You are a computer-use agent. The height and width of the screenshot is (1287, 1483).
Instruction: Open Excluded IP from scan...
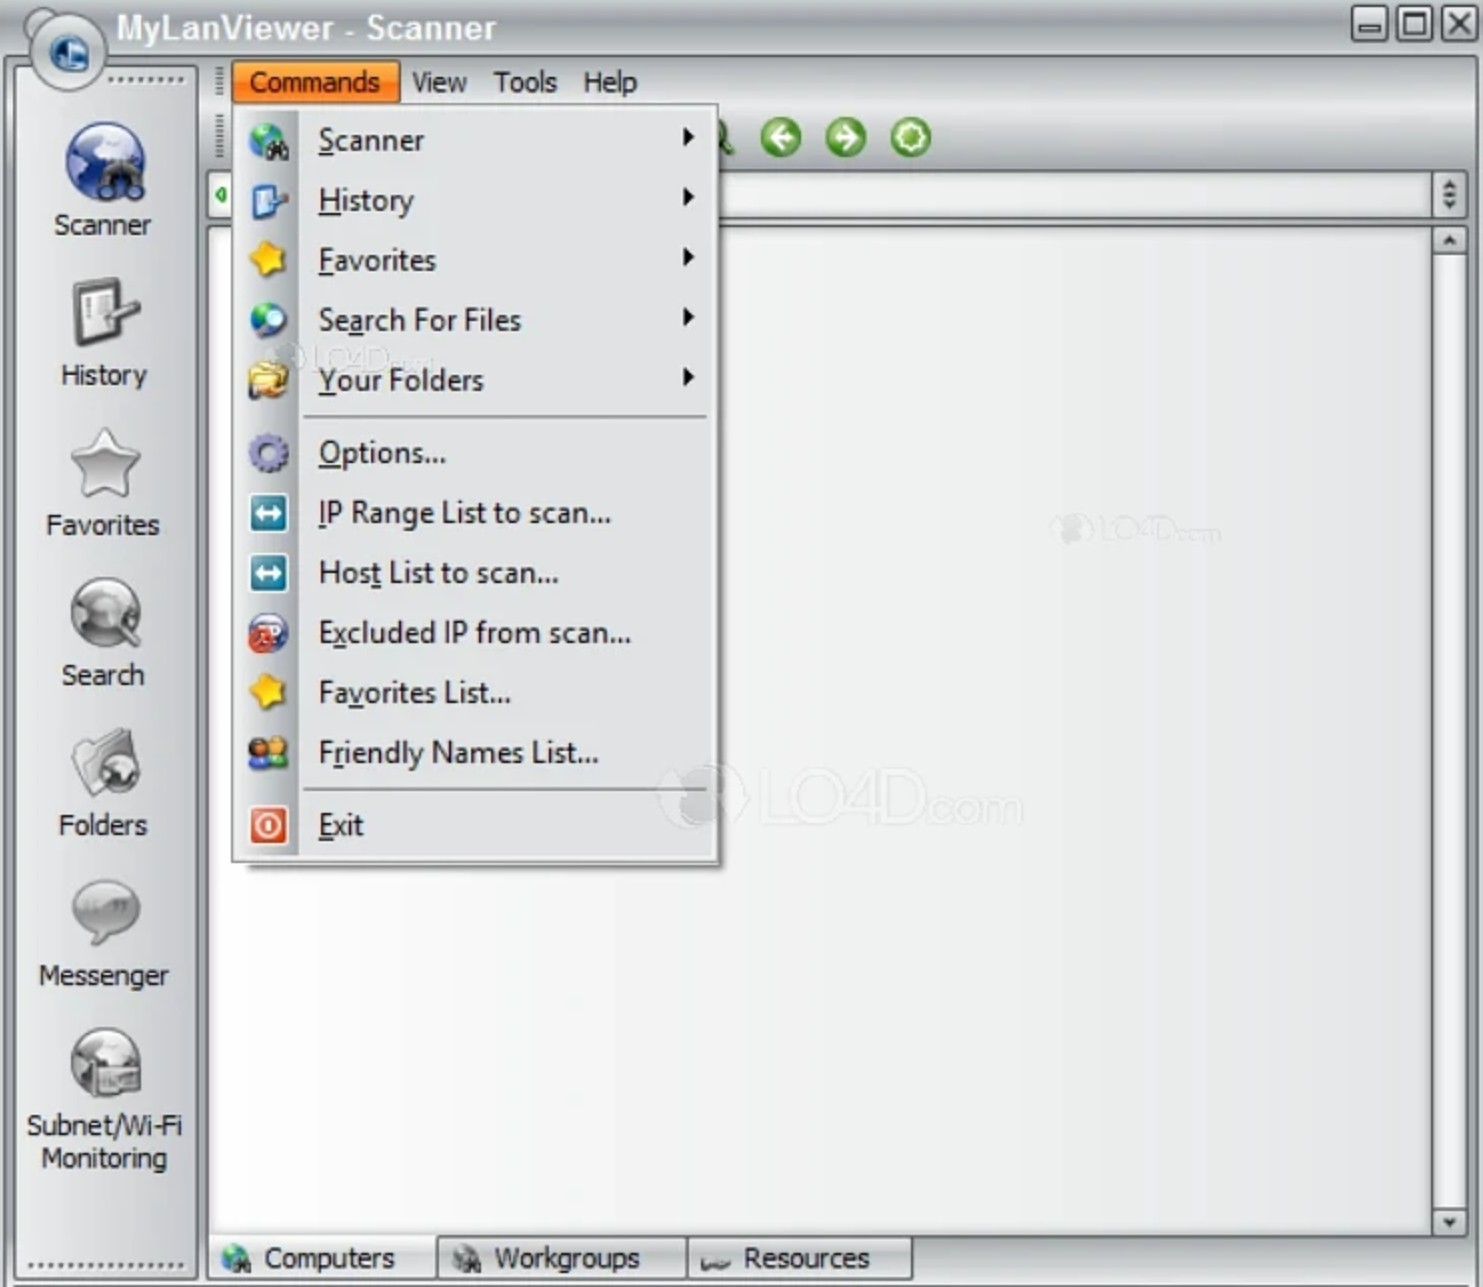click(475, 633)
